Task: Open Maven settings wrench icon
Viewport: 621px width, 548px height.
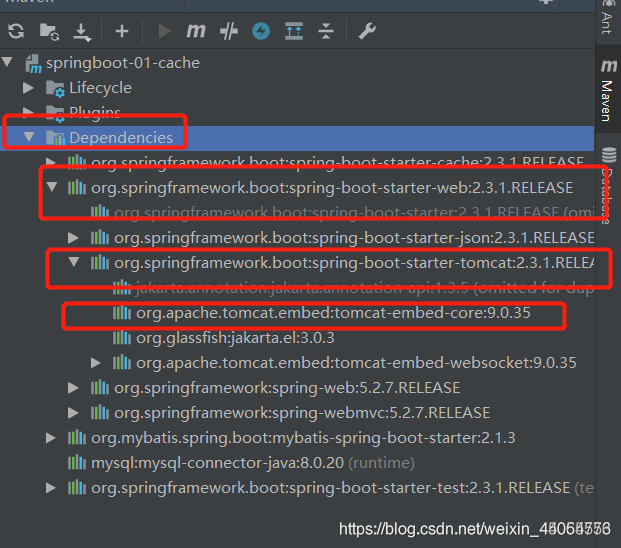Action: click(367, 31)
